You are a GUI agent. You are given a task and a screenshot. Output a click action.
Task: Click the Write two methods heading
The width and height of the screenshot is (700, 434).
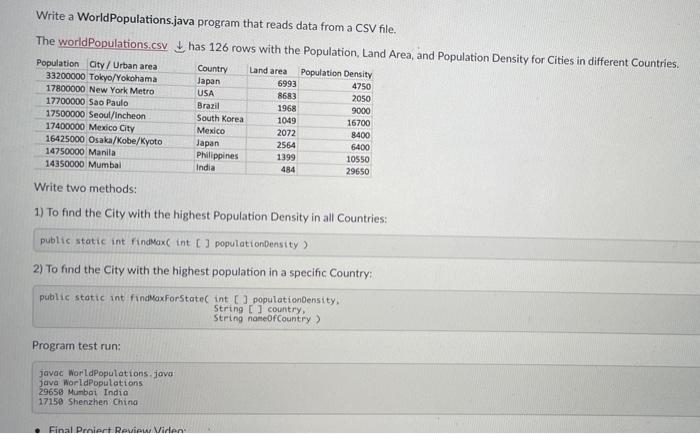[85, 188]
